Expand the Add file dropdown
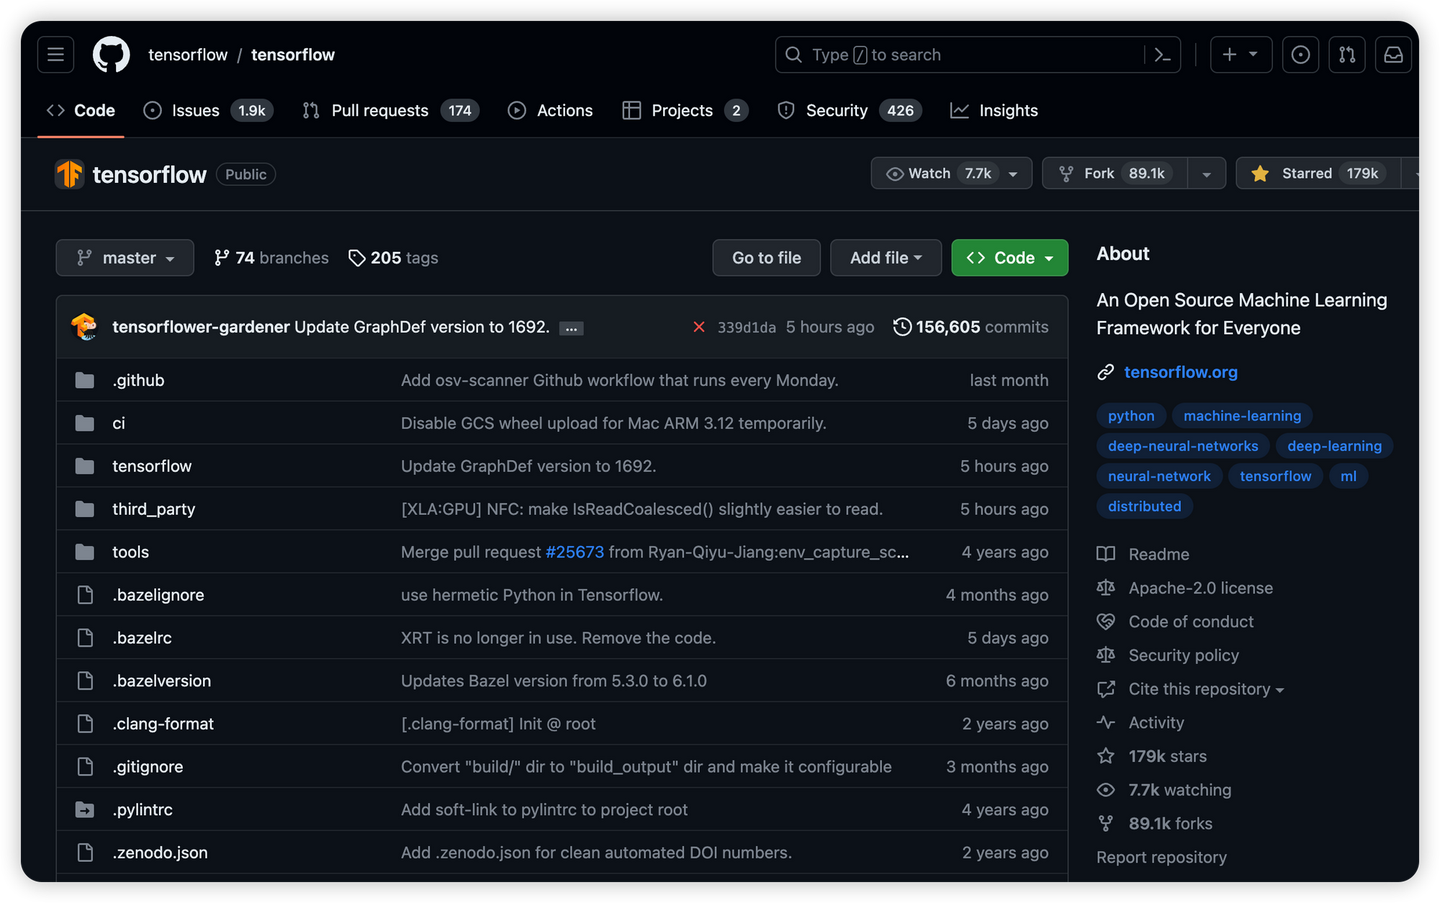1440x903 pixels. (885, 258)
